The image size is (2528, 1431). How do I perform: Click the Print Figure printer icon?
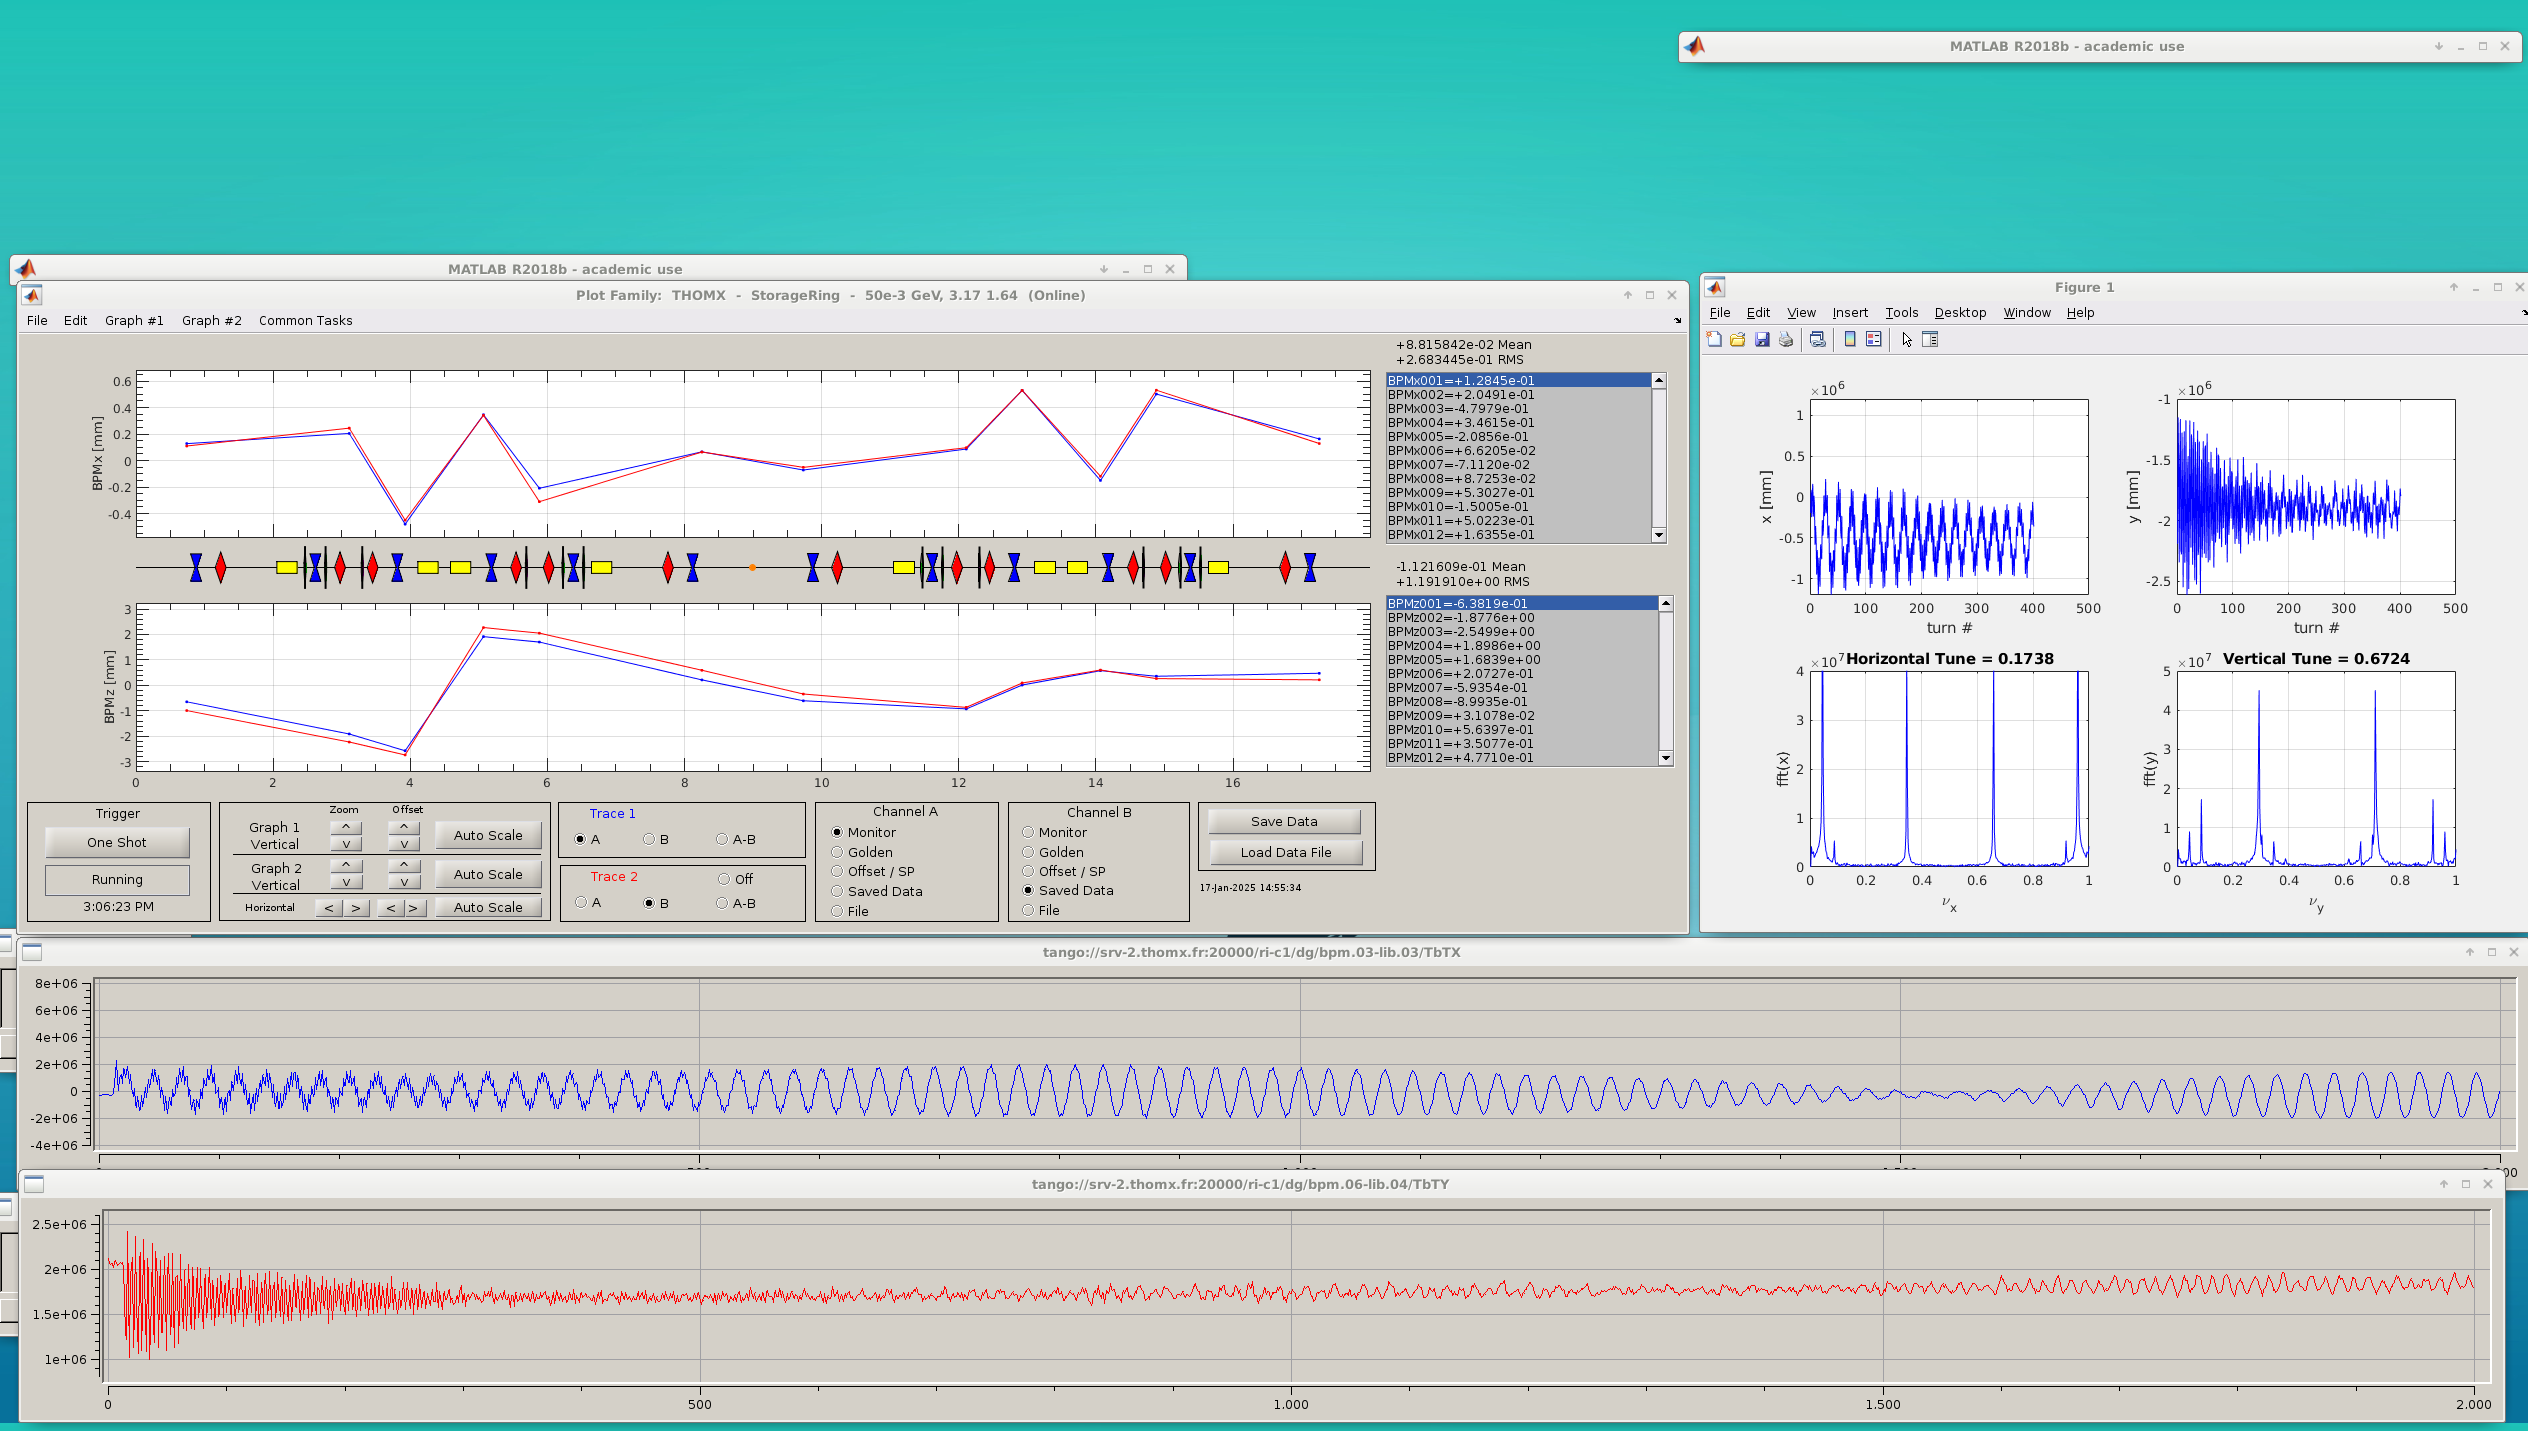click(x=1786, y=340)
